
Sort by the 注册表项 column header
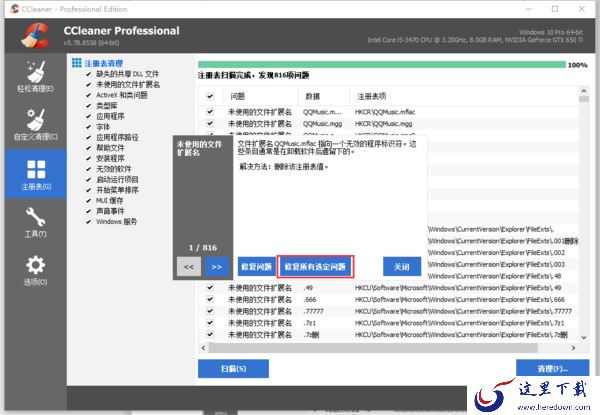coord(465,96)
